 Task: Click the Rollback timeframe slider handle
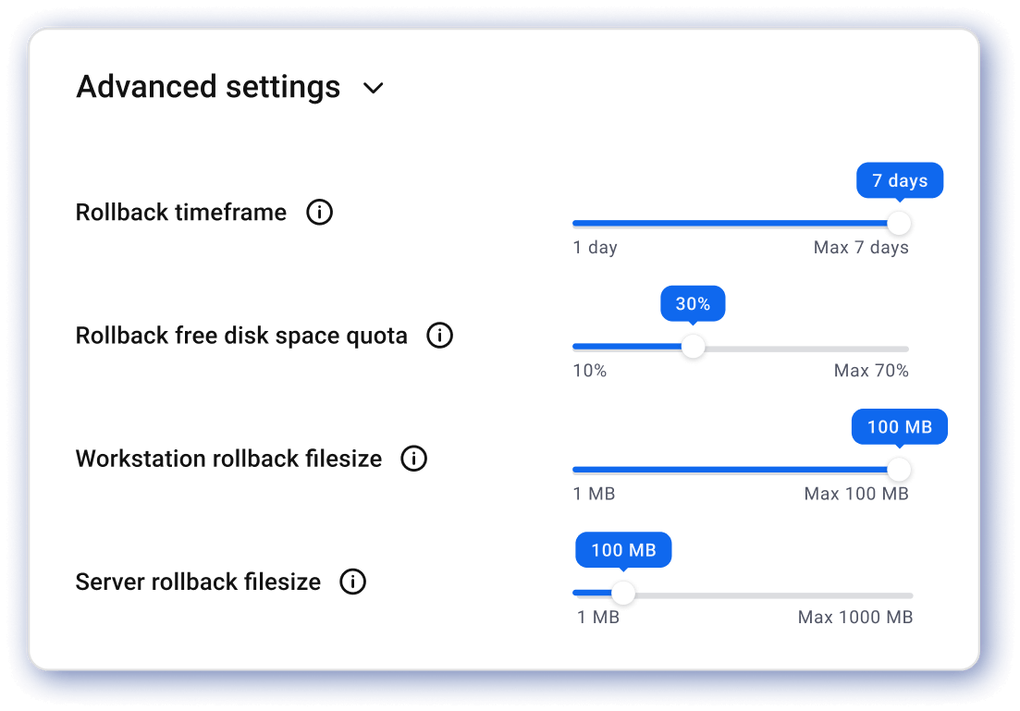[x=899, y=223]
